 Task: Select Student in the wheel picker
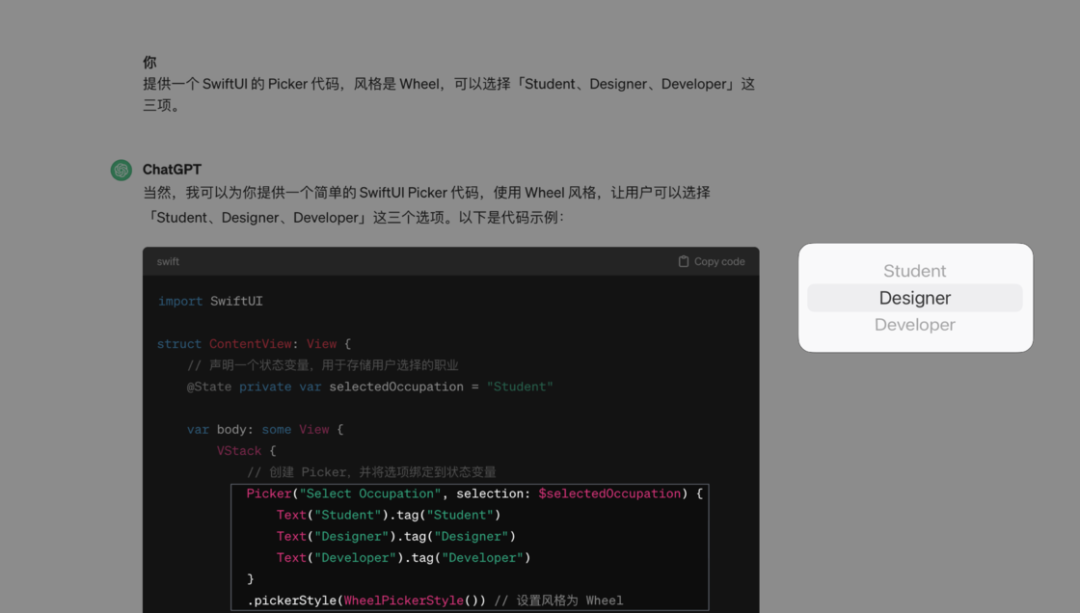915,271
